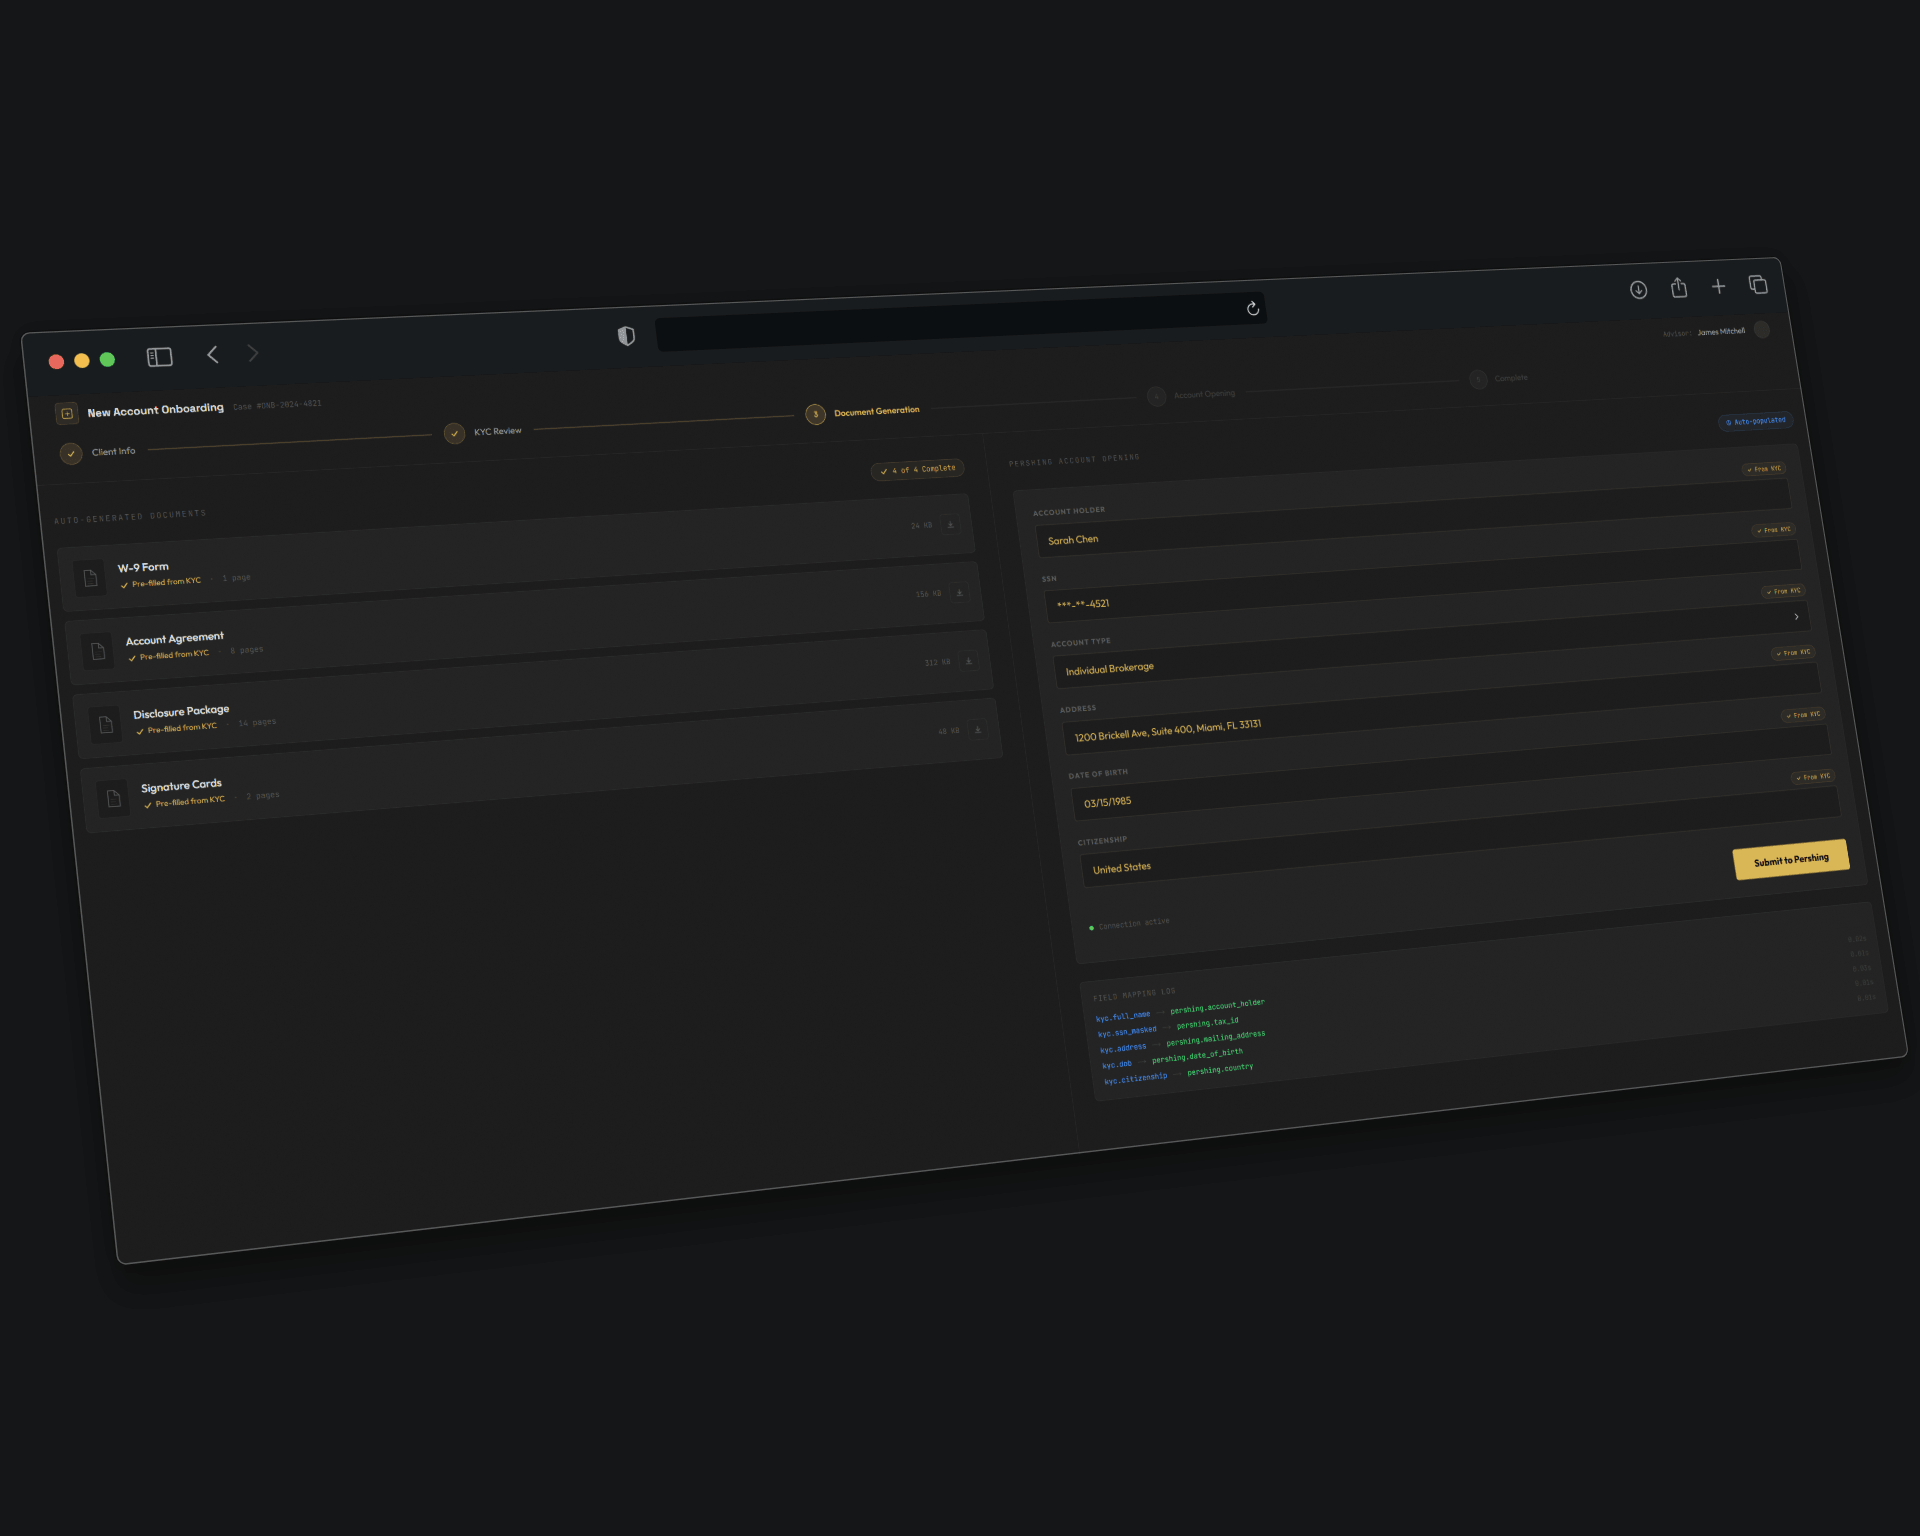Download the Account Agreement file
The image size is (1920, 1536).
(x=959, y=593)
